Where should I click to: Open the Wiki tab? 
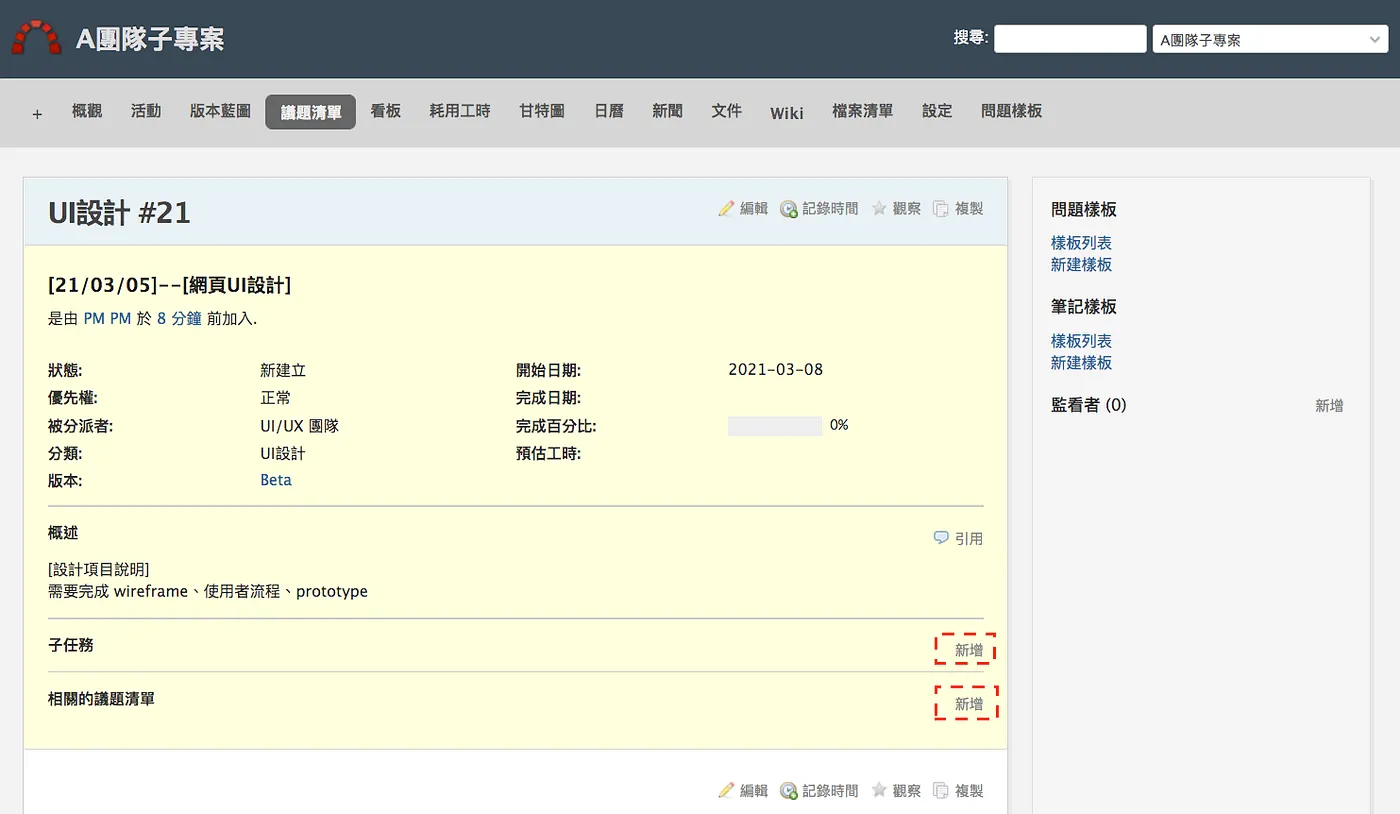point(787,112)
